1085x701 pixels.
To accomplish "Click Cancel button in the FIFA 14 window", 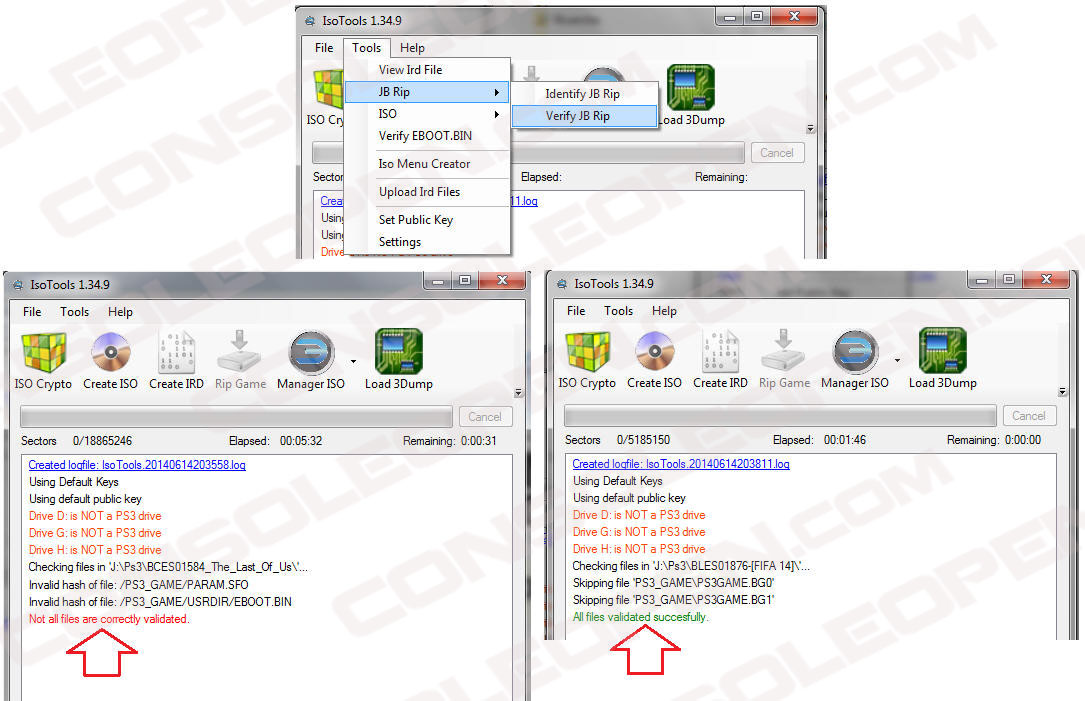I will point(1029,415).
